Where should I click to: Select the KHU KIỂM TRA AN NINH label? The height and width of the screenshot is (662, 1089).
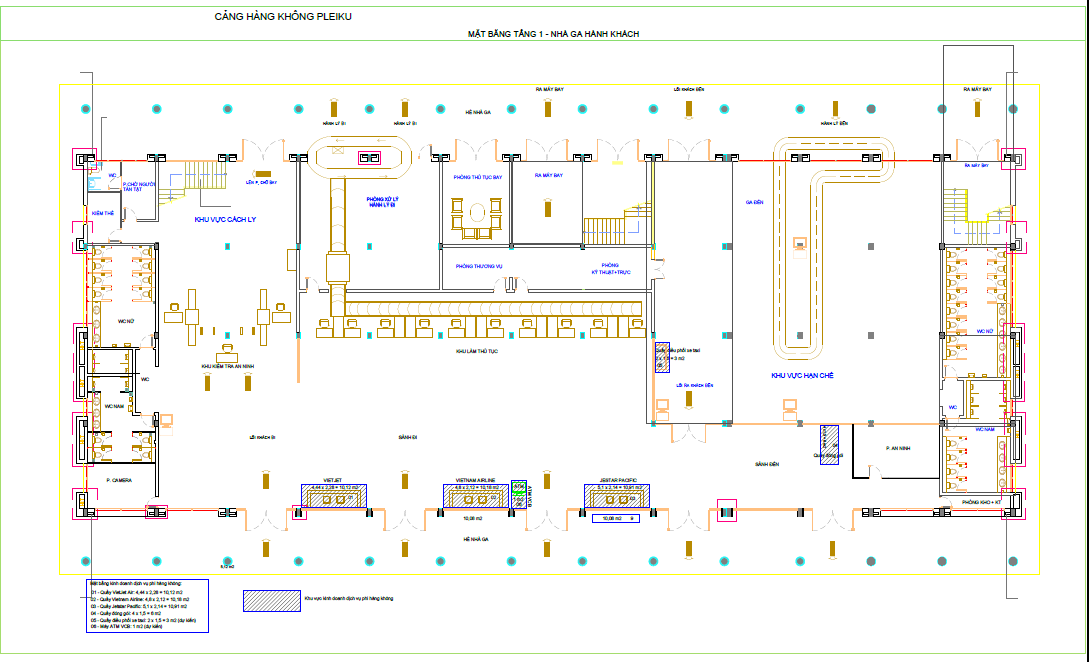point(228,367)
